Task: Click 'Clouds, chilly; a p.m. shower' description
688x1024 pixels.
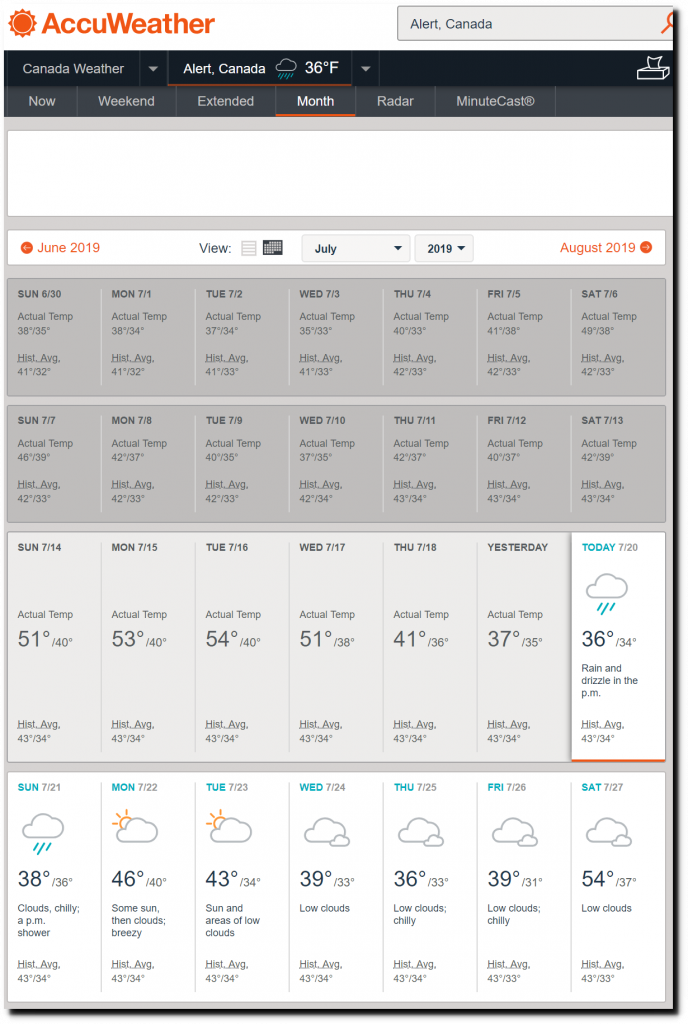Action: point(48,920)
